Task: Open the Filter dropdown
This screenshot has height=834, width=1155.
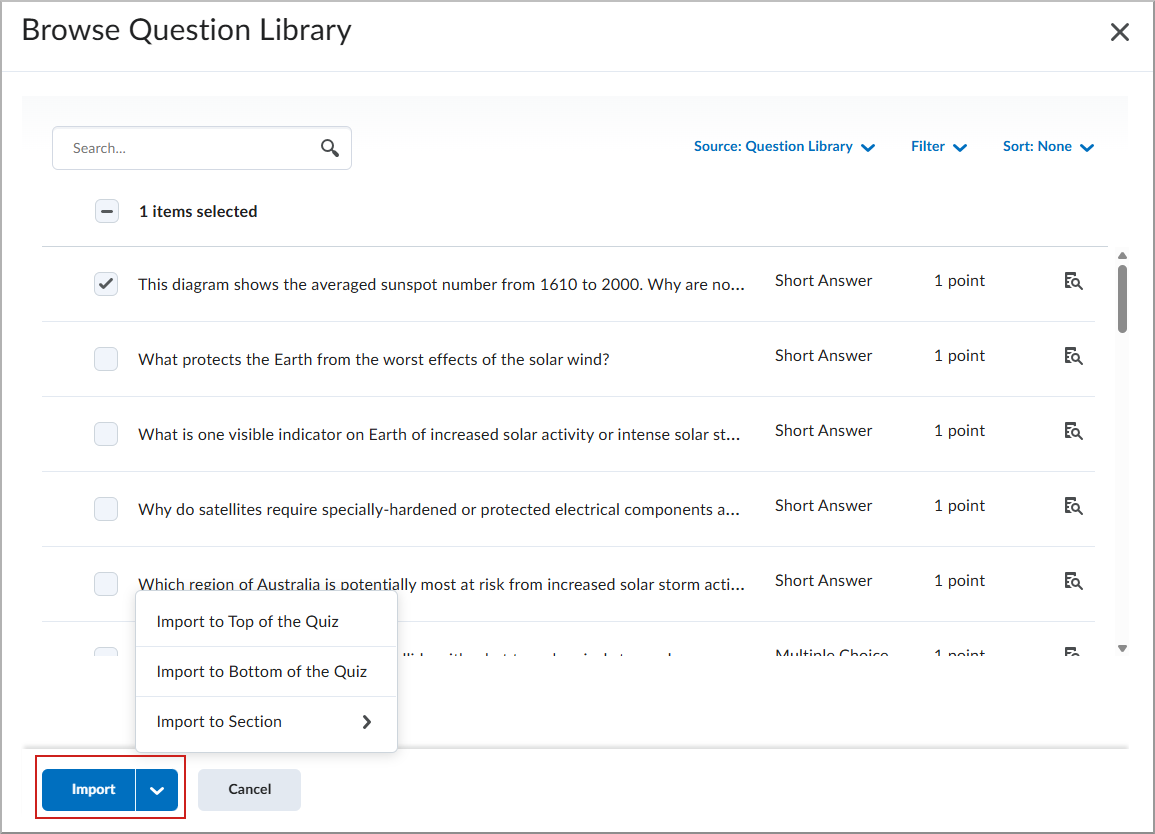Action: (x=938, y=146)
